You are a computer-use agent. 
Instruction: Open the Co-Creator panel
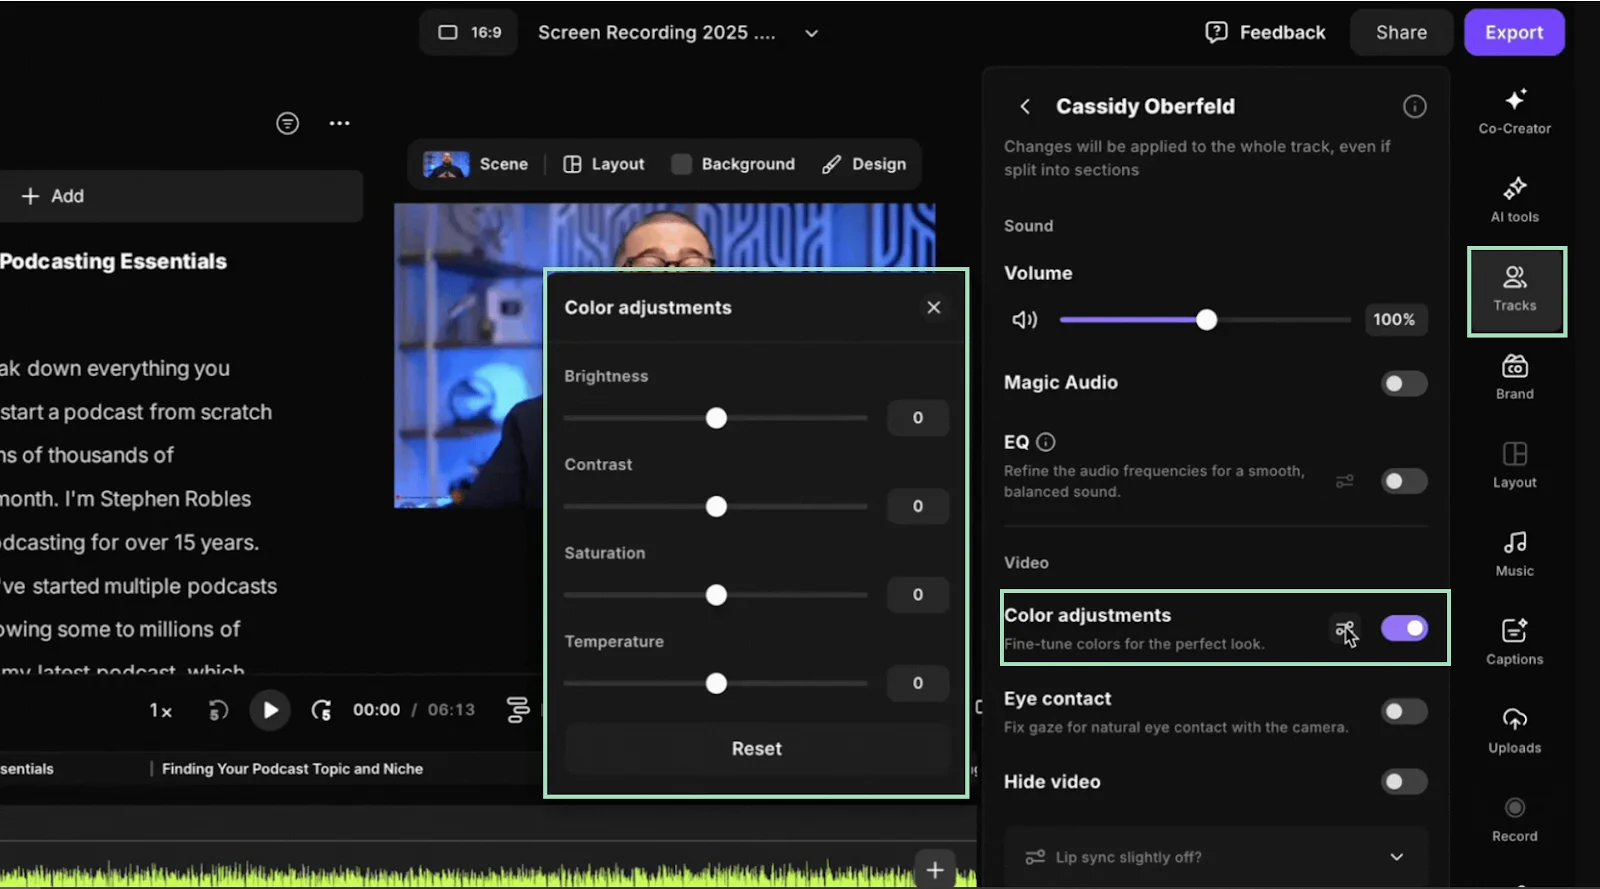point(1514,111)
